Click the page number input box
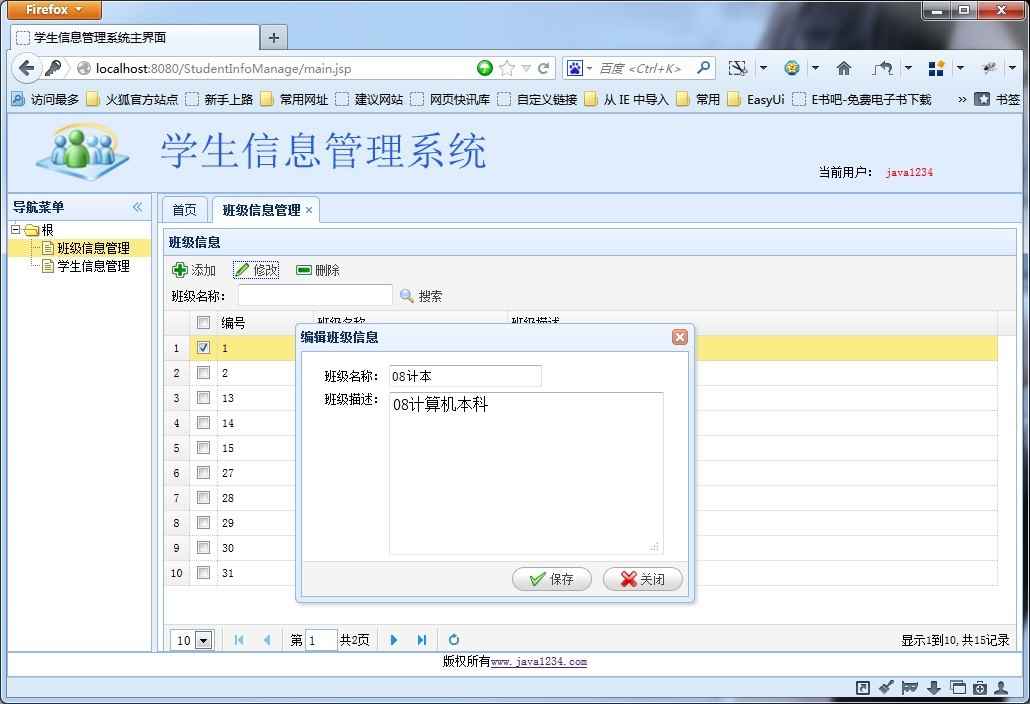The image size is (1030, 704). 321,640
